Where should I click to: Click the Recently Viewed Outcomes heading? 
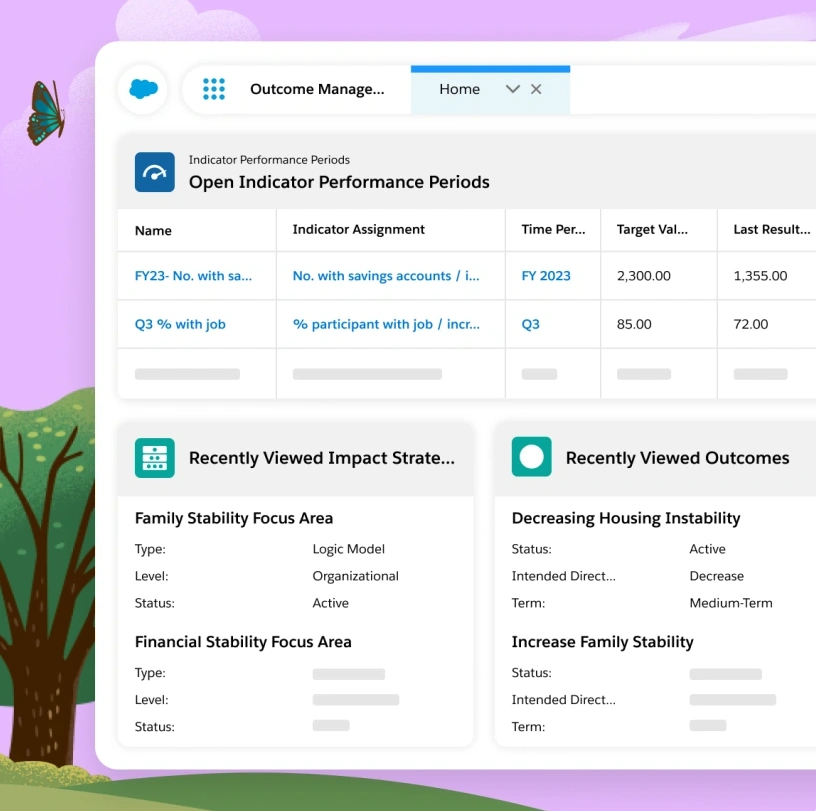point(677,458)
